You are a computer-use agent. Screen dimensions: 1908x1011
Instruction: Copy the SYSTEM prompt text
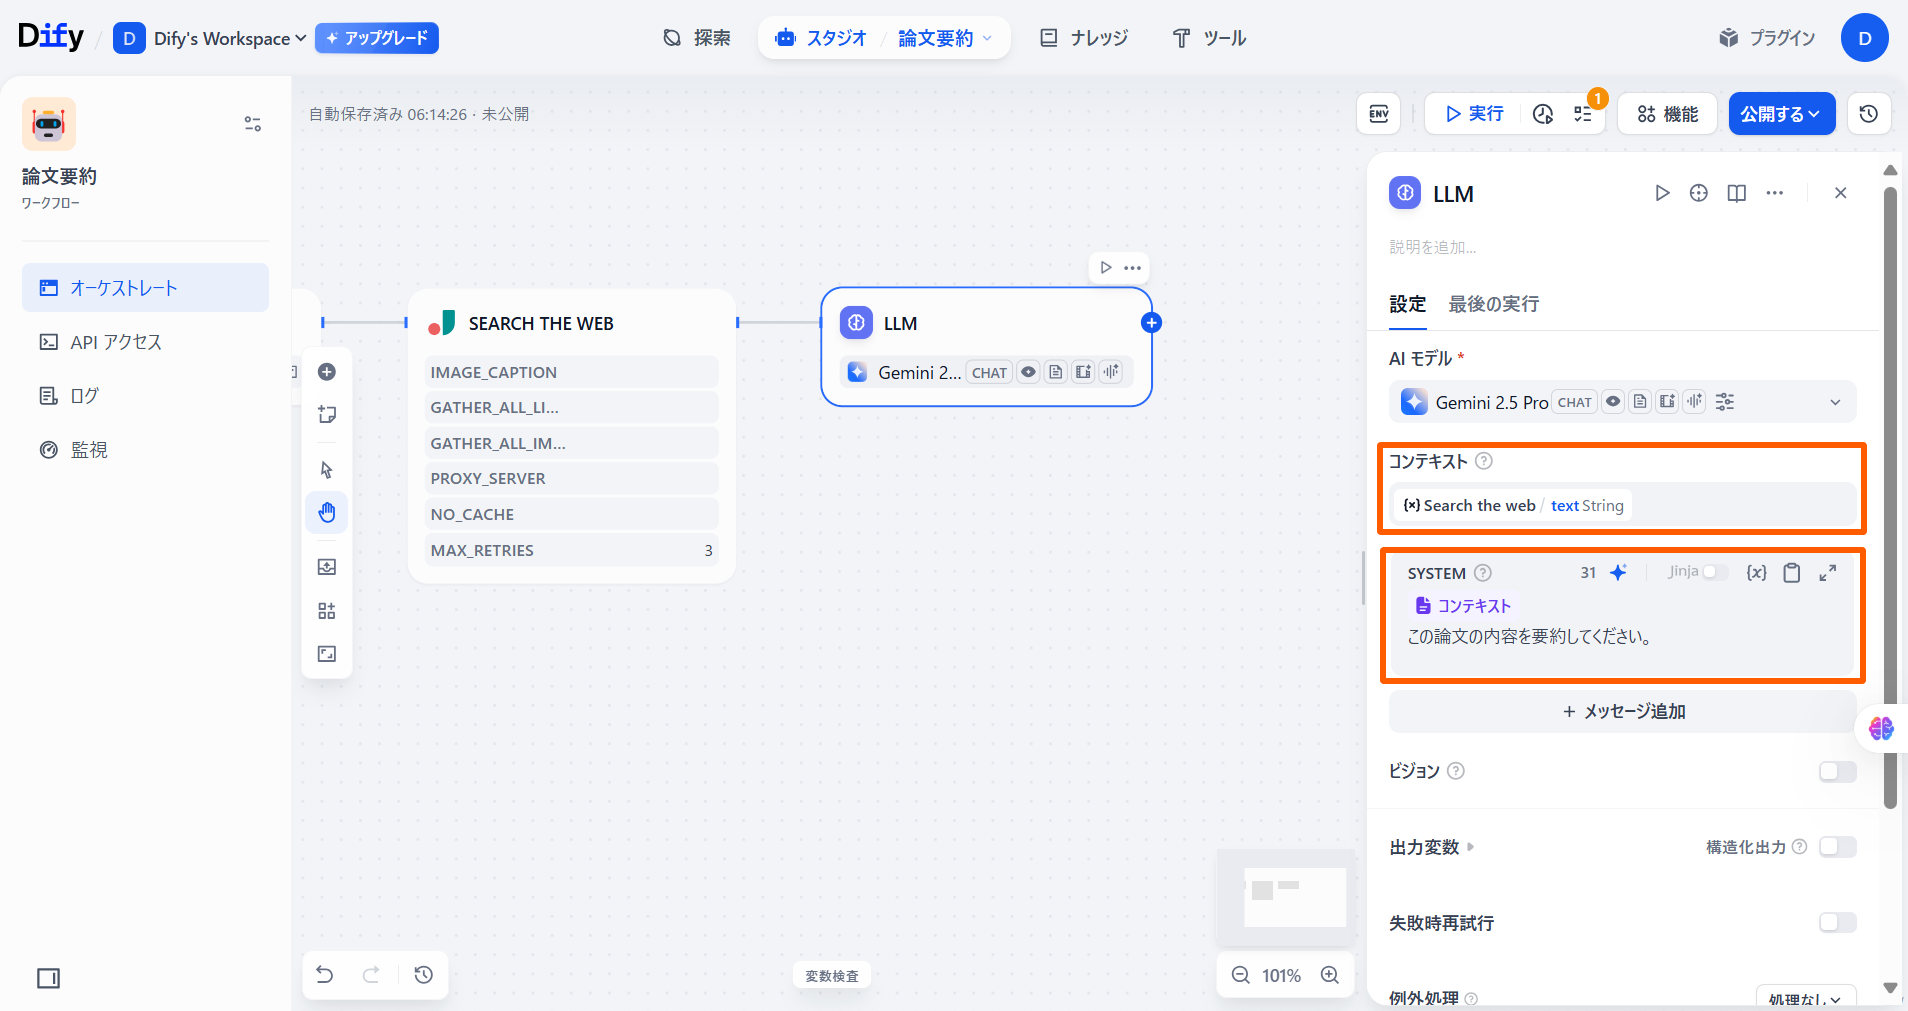pyautogui.click(x=1792, y=573)
